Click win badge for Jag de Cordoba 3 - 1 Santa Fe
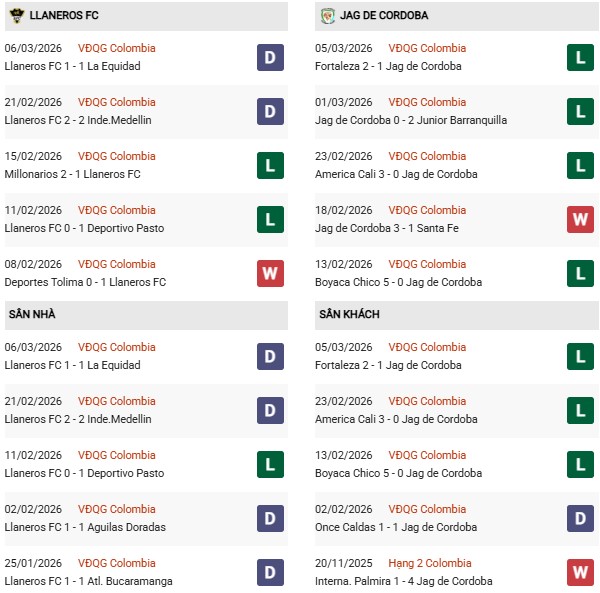The width and height of the screenshot is (600, 593). tap(581, 219)
